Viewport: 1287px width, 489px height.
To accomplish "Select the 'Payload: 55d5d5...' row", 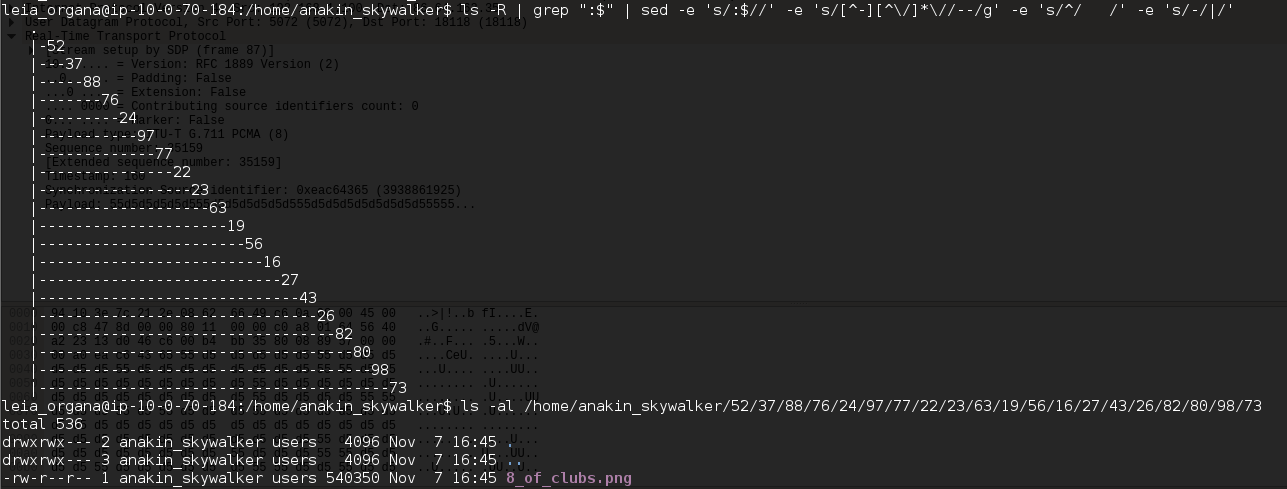I will tap(260, 204).
